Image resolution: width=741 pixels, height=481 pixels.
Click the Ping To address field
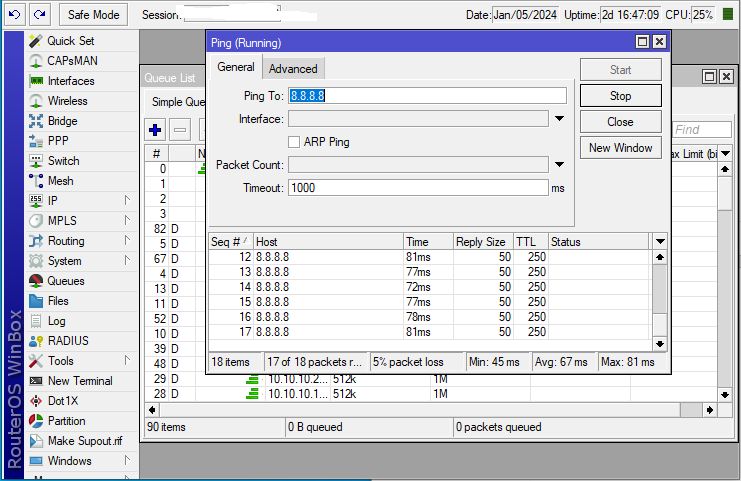(427, 96)
